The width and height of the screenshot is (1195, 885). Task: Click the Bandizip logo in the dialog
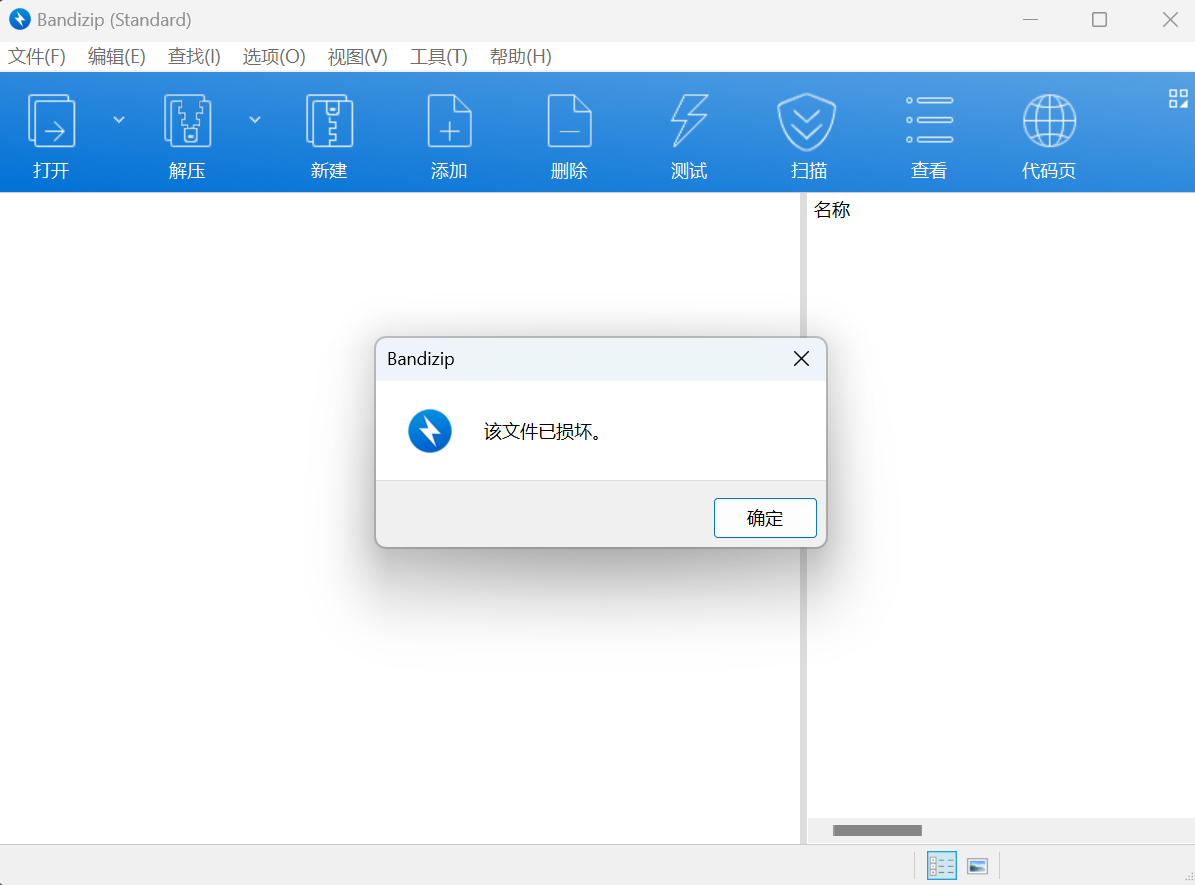point(430,431)
